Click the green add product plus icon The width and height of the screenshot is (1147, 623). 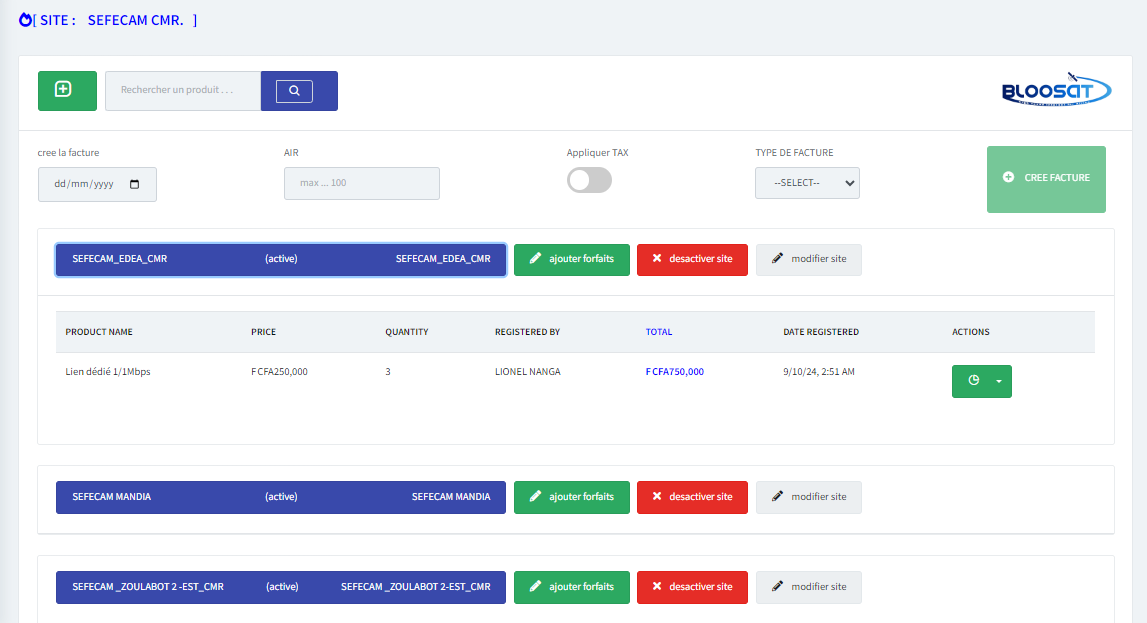(67, 91)
